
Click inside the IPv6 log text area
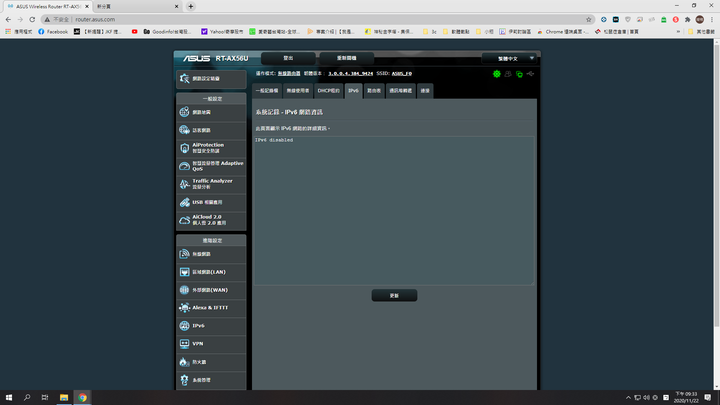[x=394, y=210]
